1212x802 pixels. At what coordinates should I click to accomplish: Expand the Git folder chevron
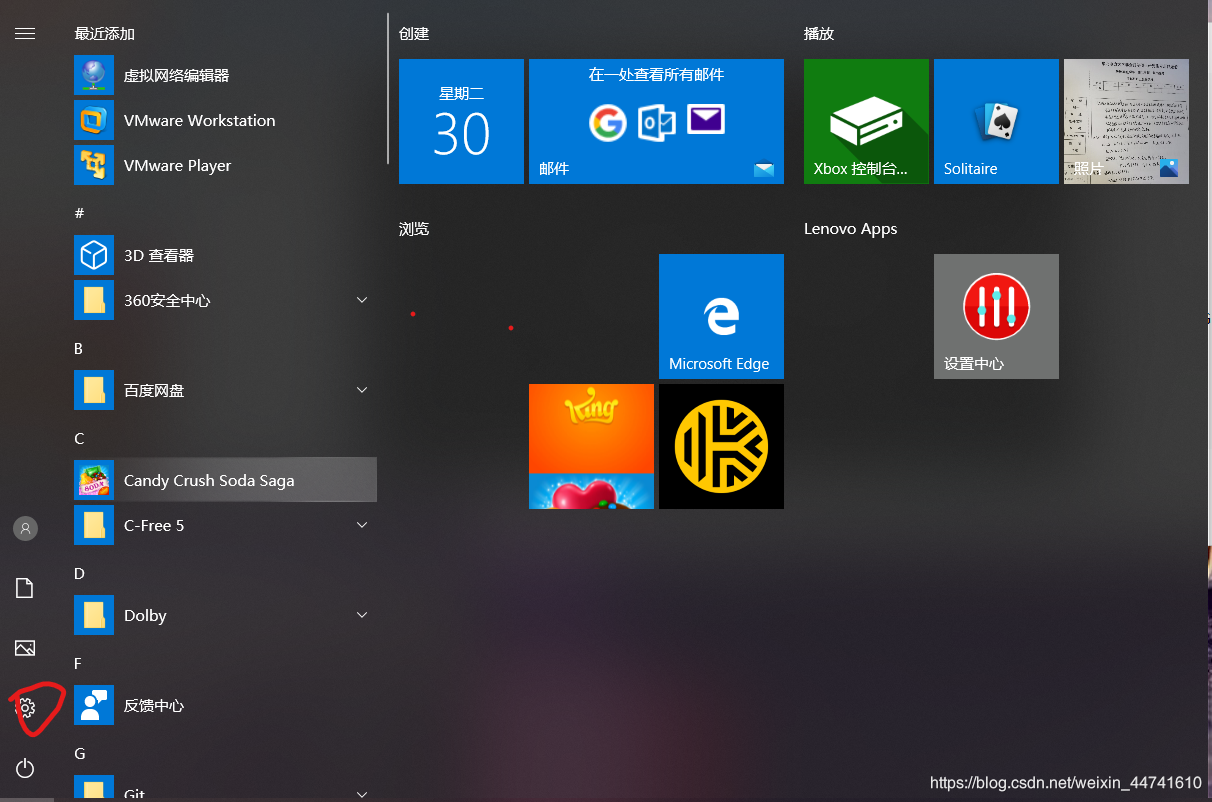point(362,794)
